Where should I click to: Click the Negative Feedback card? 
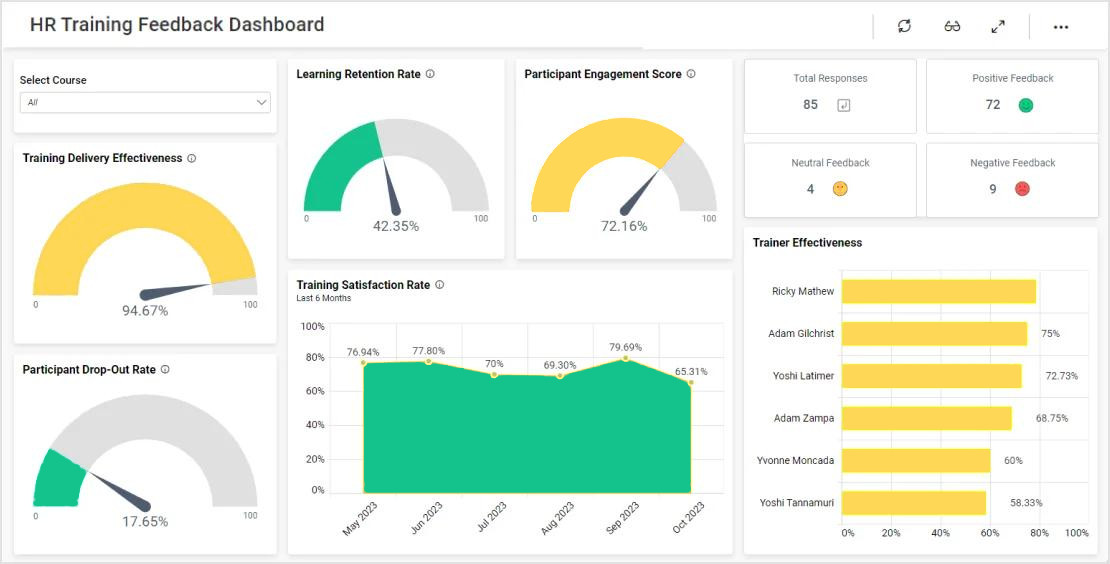pyautogui.click(x=1012, y=180)
